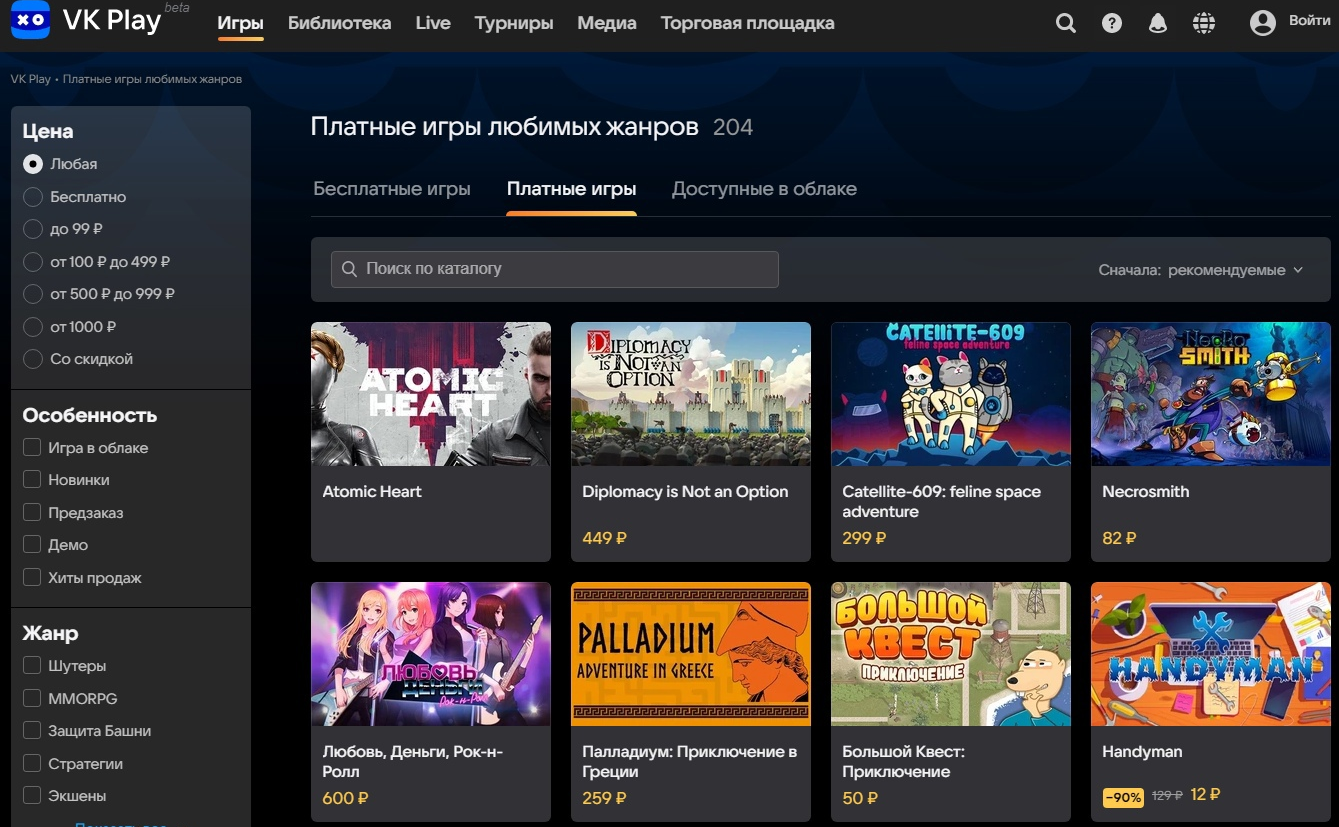
Task: Click the user avatar icon next to Войти
Action: pos(1263,22)
